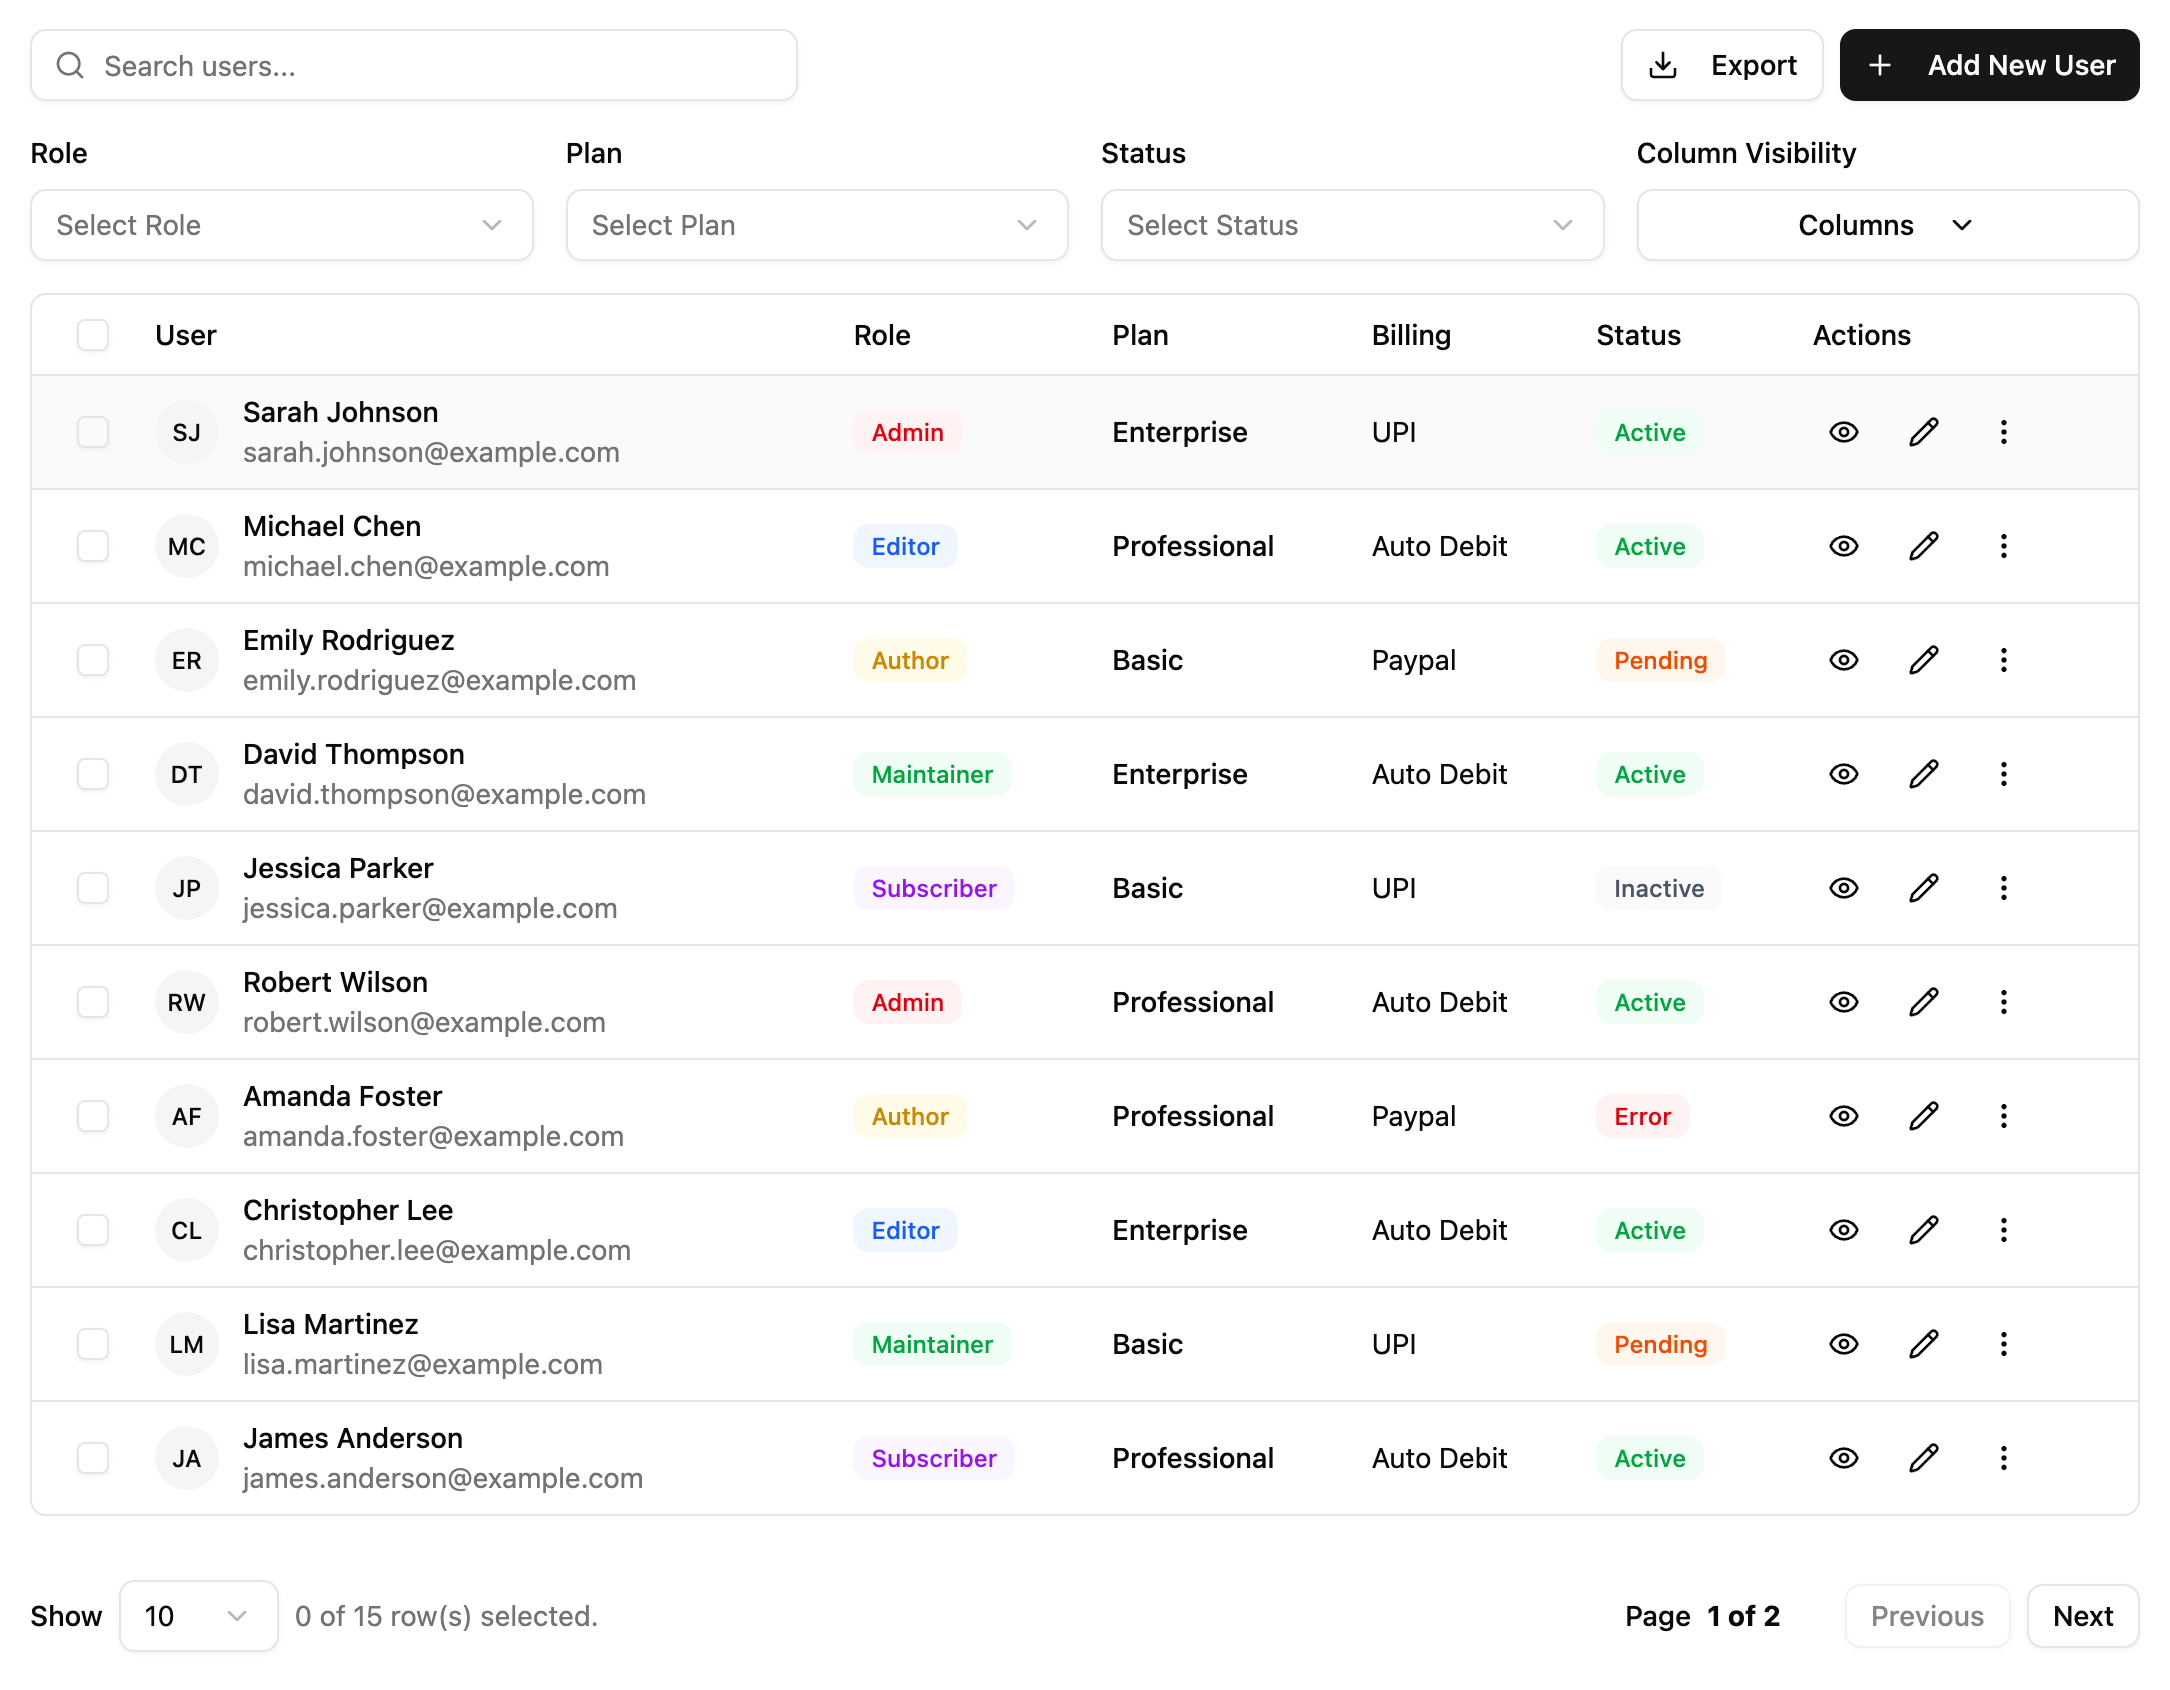Image resolution: width=2170 pixels, height=1690 pixels.
Task: Open the Select Plan dropdown
Action: (x=817, y=225)
